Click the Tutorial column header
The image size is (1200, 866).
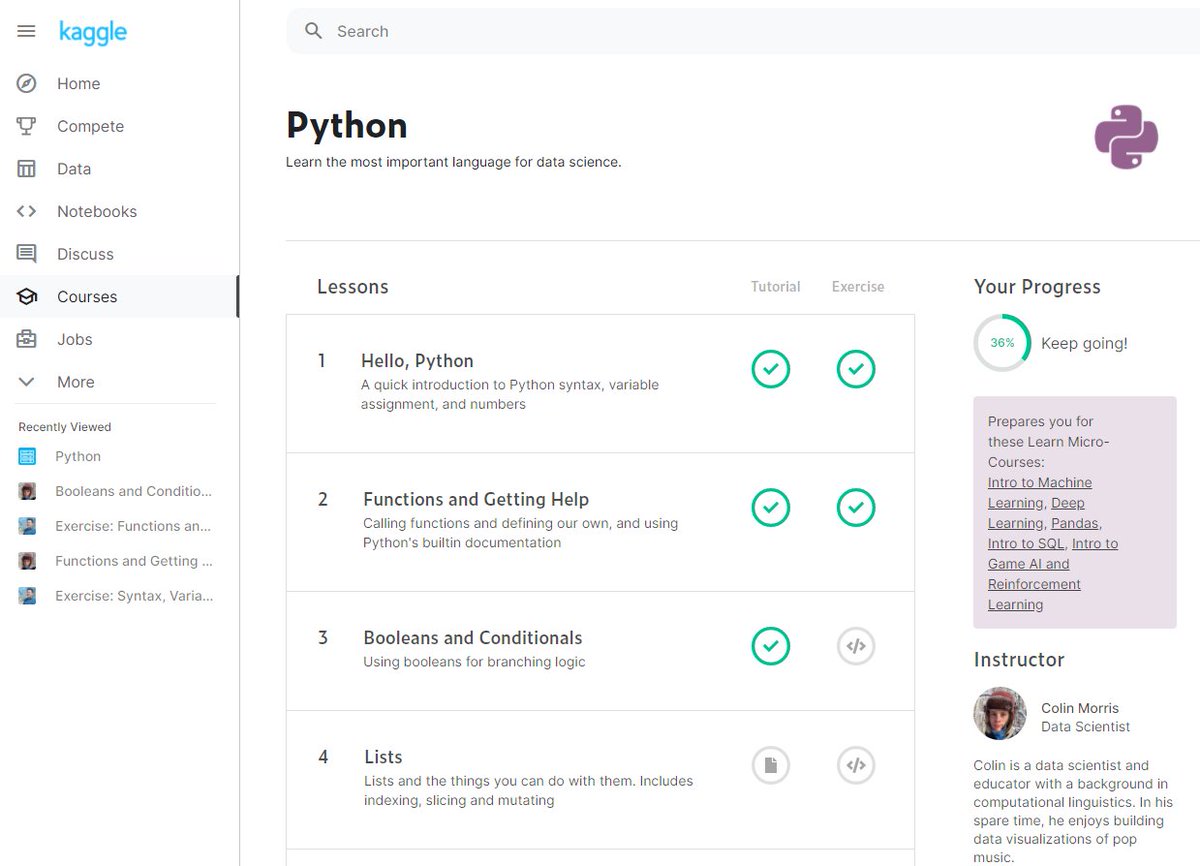(x=775, y=286)
